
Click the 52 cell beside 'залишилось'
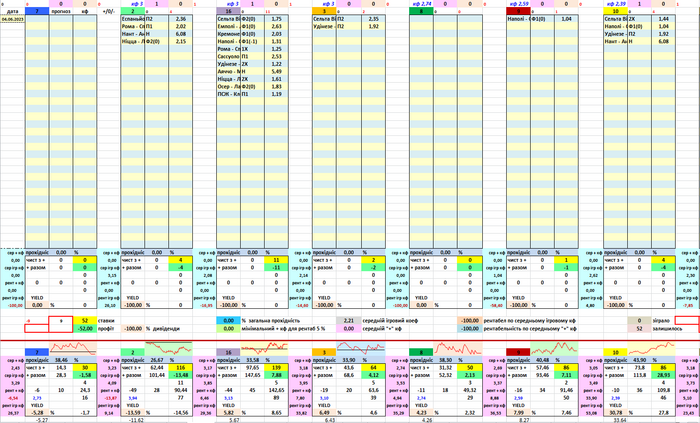(x=639, y=328)
